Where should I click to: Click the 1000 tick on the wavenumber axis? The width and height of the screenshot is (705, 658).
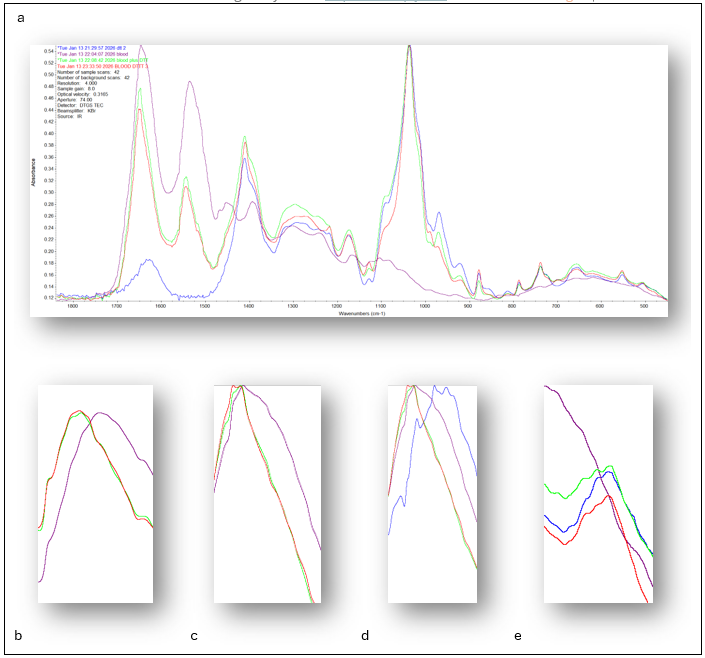[425, 306]
